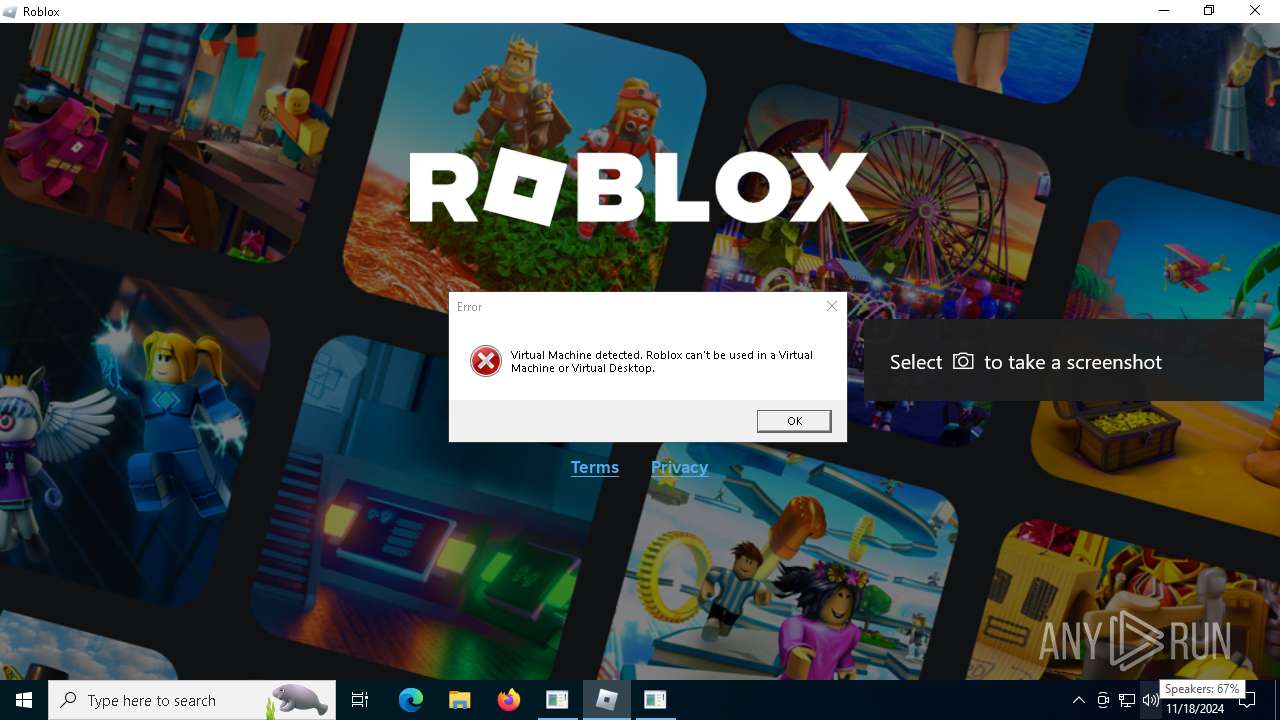Click the Meet Now tray icon
The image size is (1280, 720).
(x=1103, y=700)
